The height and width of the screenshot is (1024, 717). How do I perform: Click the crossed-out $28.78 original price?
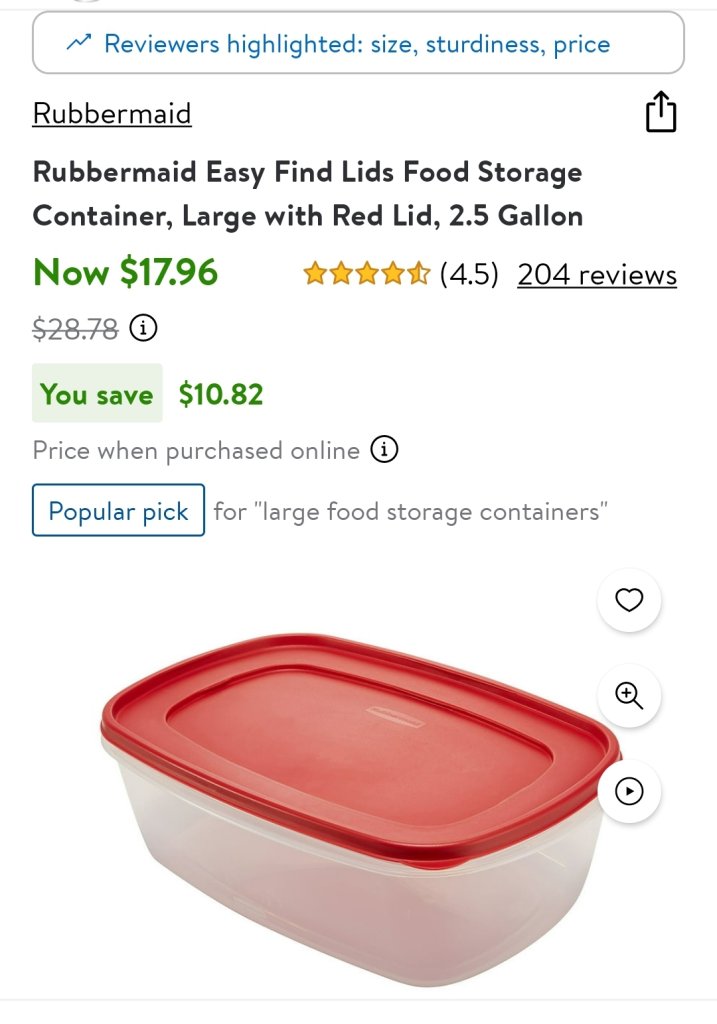pyautogui.click(x=75, y=327)
